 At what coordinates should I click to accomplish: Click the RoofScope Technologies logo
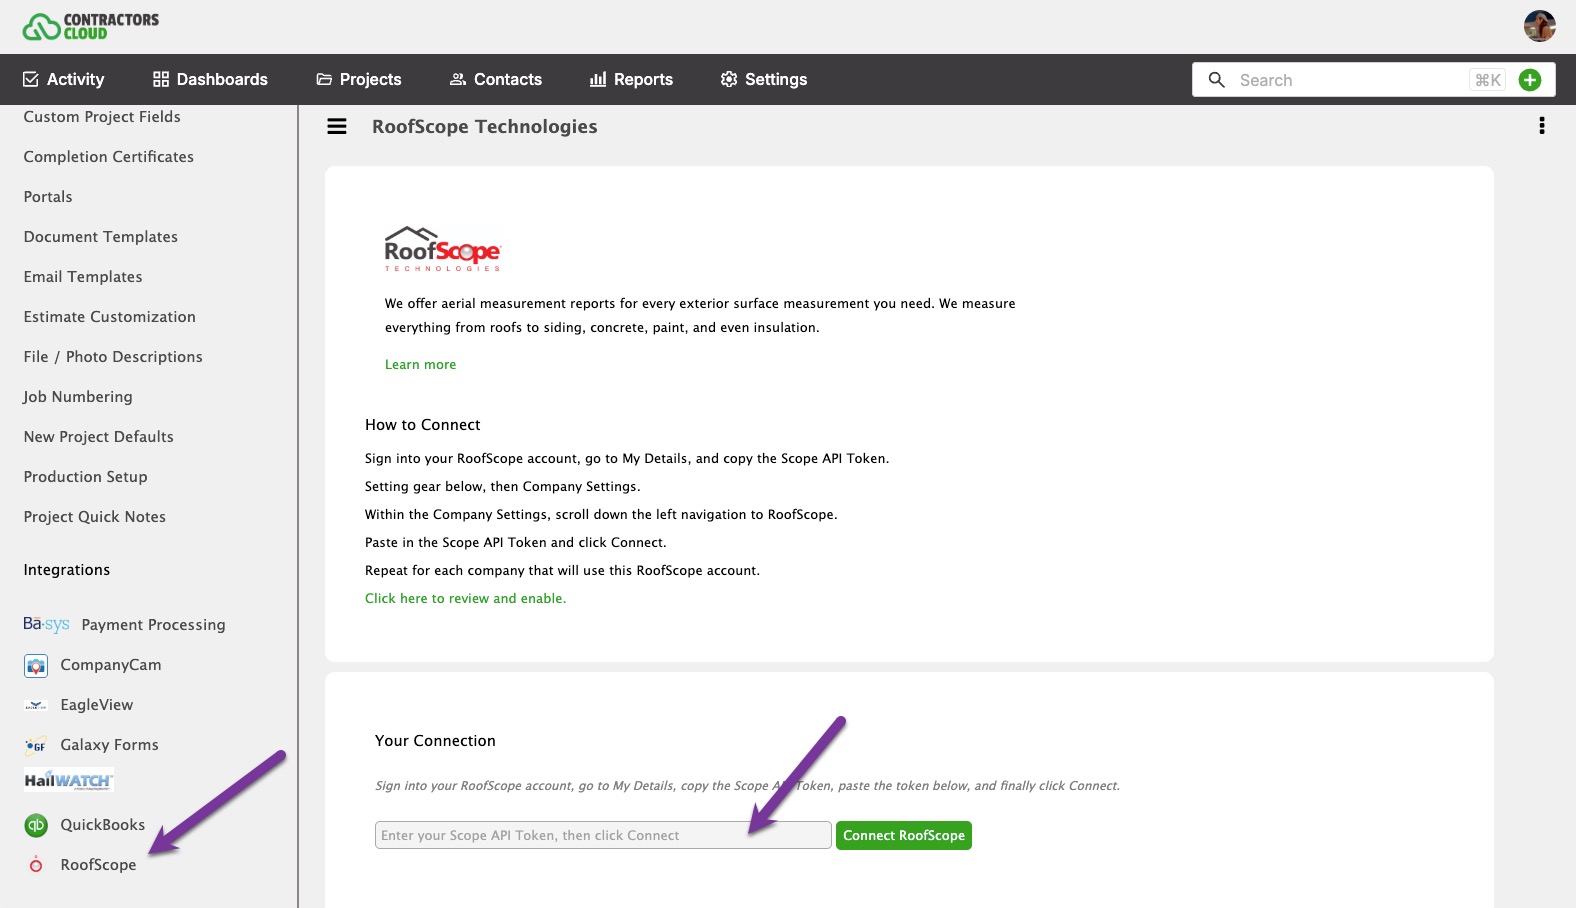click(x=443, y=249)
